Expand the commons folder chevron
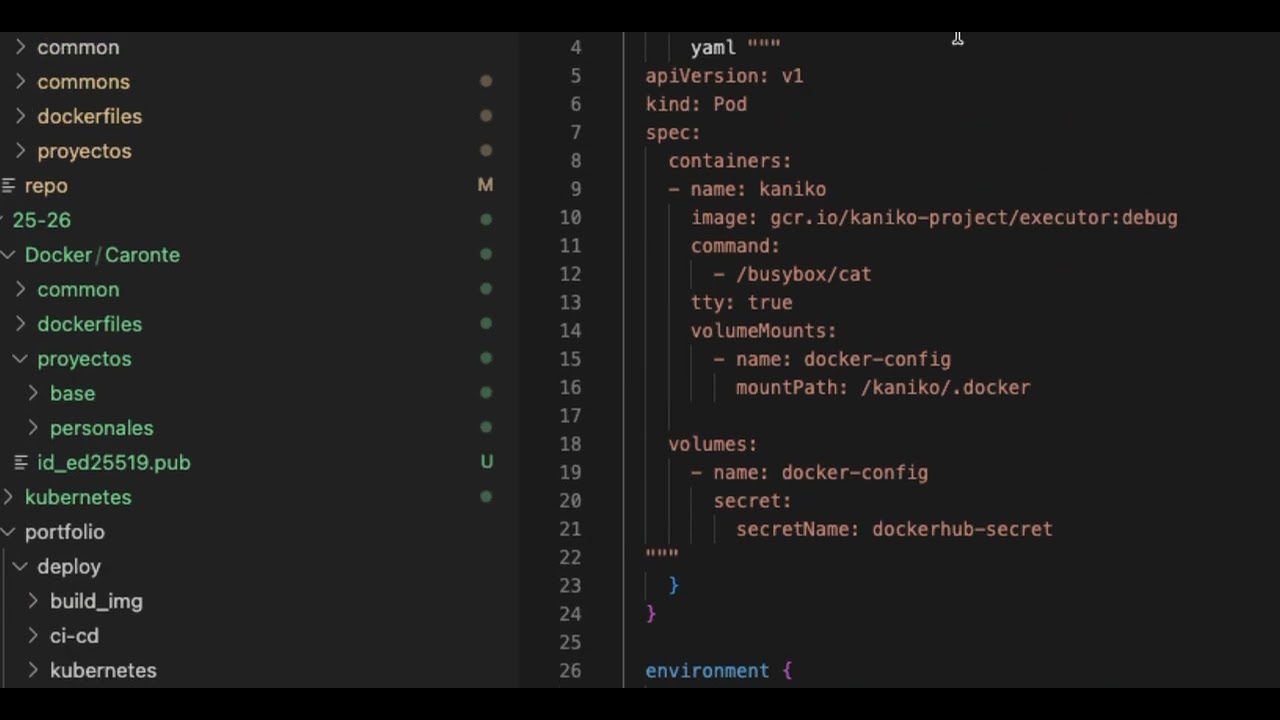Viewport: 1280px width, 720px height. tap(20, 82)
